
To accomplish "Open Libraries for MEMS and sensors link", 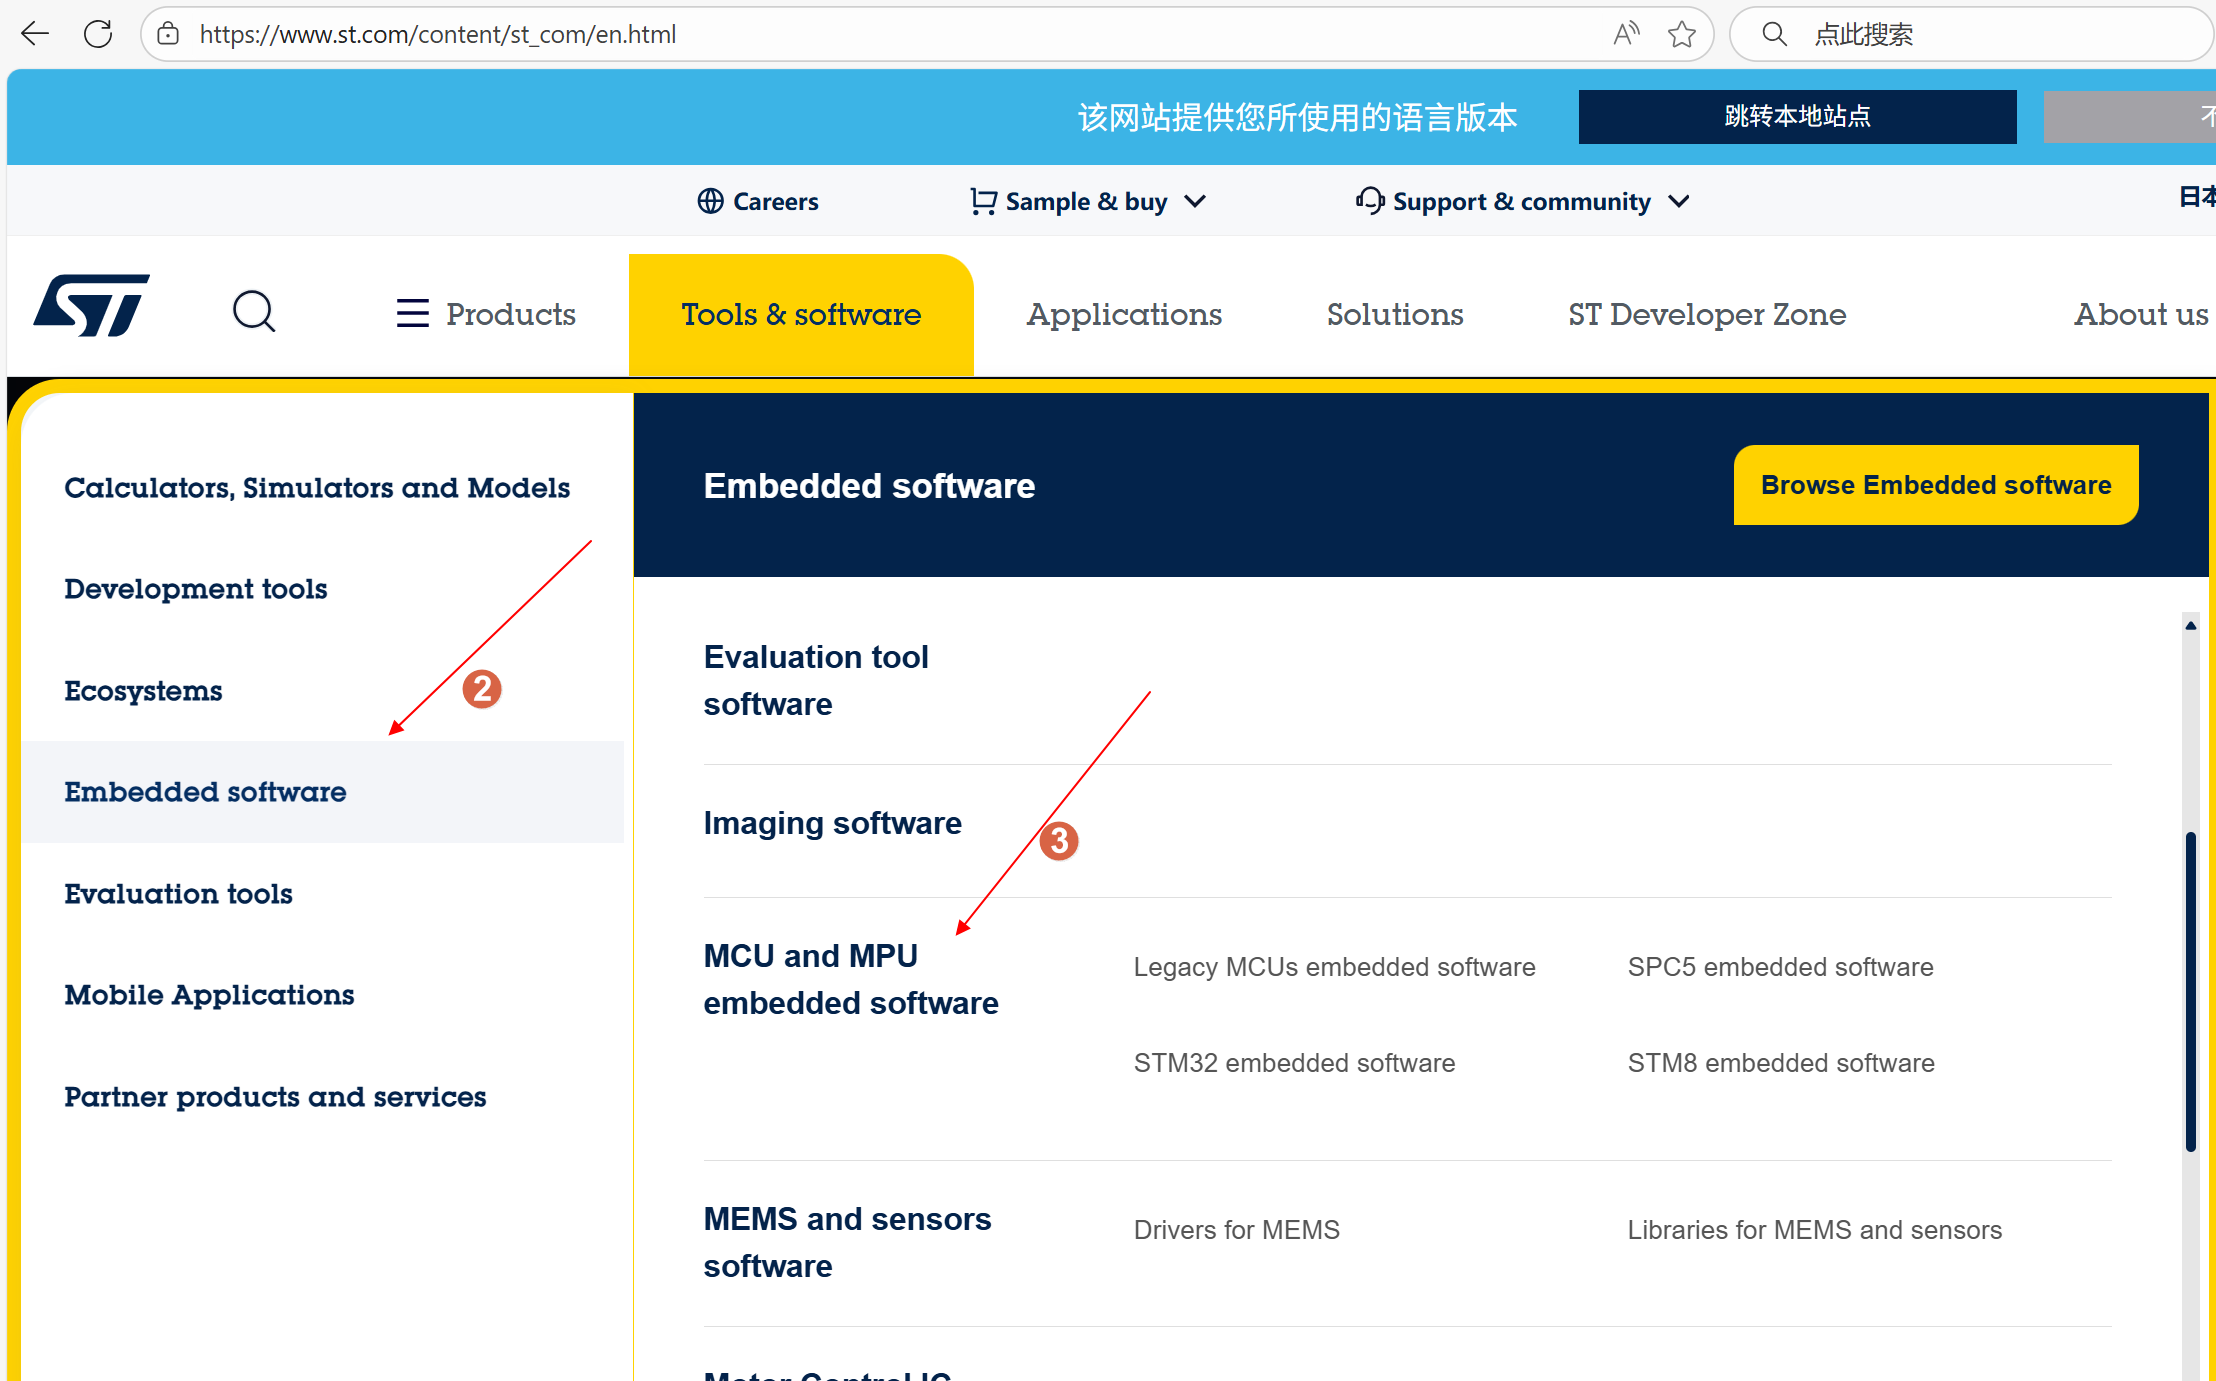I will tap(1814, 1230).
